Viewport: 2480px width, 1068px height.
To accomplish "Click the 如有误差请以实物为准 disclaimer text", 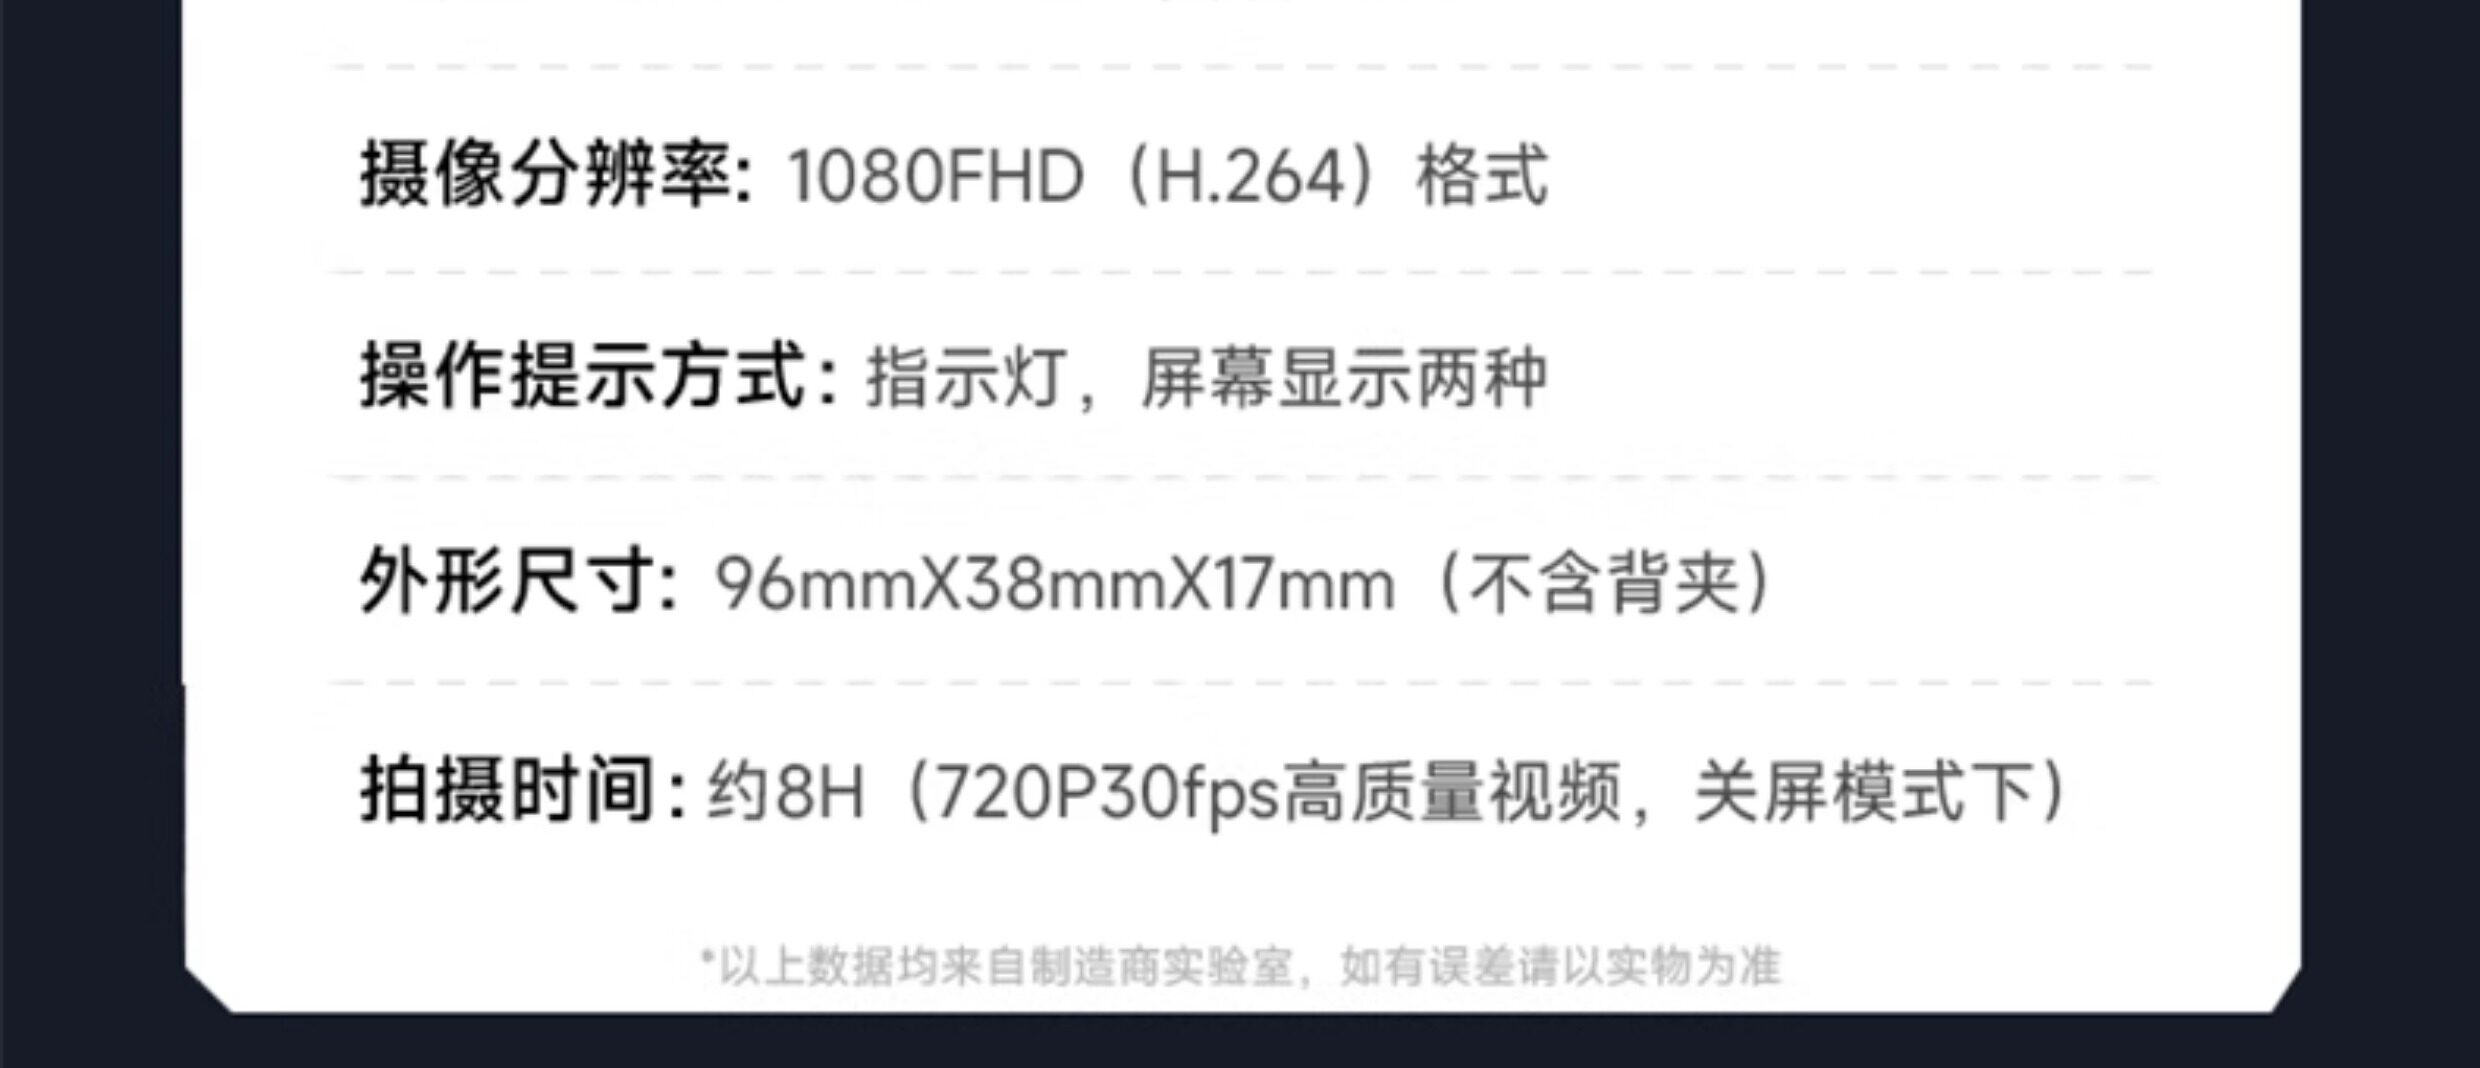I will pos(1560,966).
